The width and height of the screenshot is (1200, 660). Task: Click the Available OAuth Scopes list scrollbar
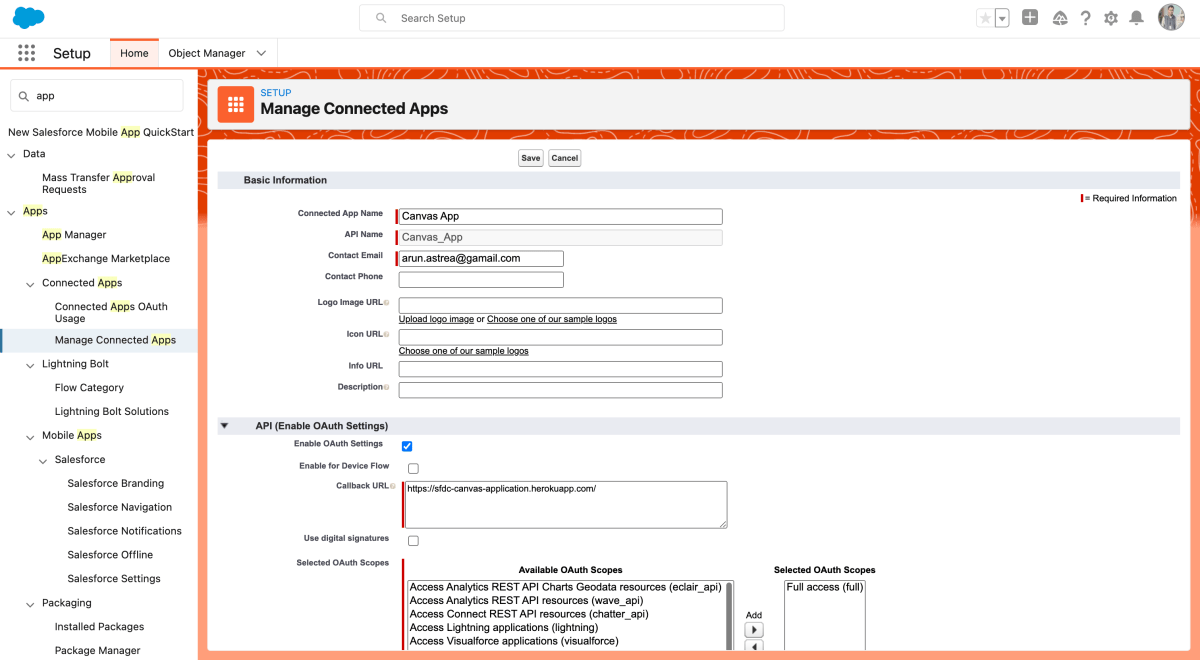730,615
